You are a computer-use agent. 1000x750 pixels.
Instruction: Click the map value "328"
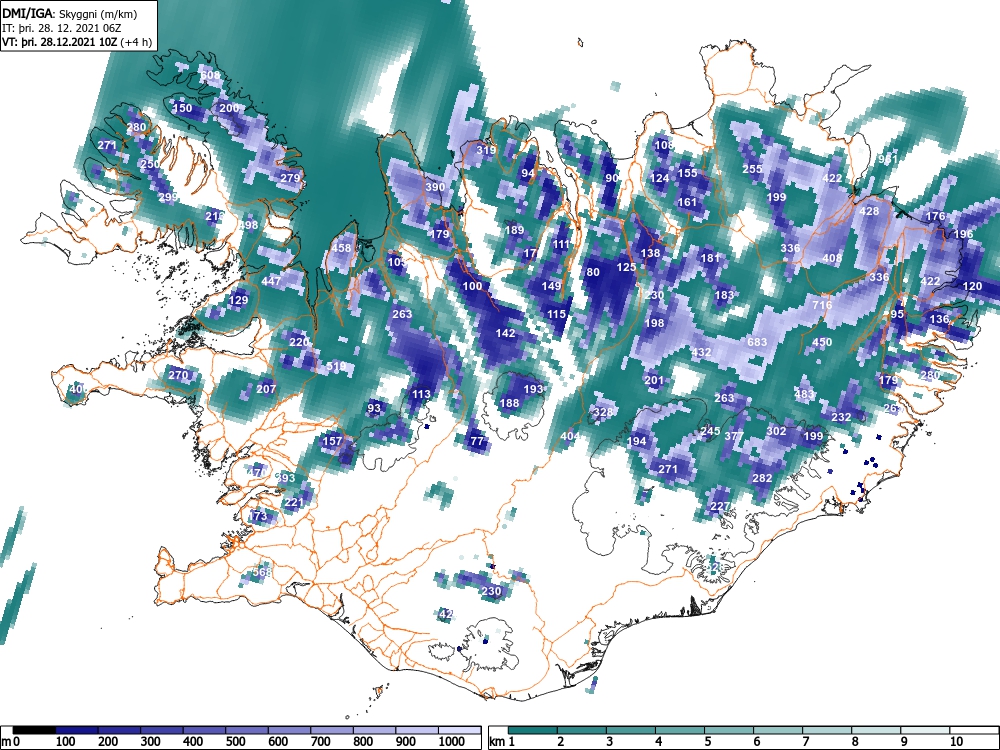coord(603,412)
